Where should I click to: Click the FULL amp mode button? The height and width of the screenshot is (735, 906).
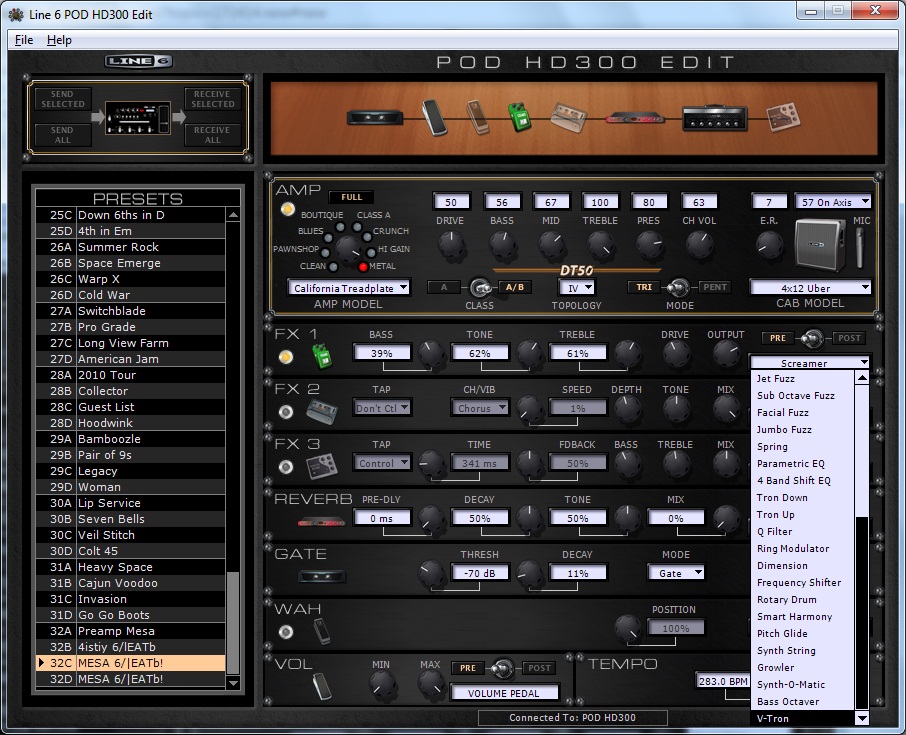click(351, 197)
